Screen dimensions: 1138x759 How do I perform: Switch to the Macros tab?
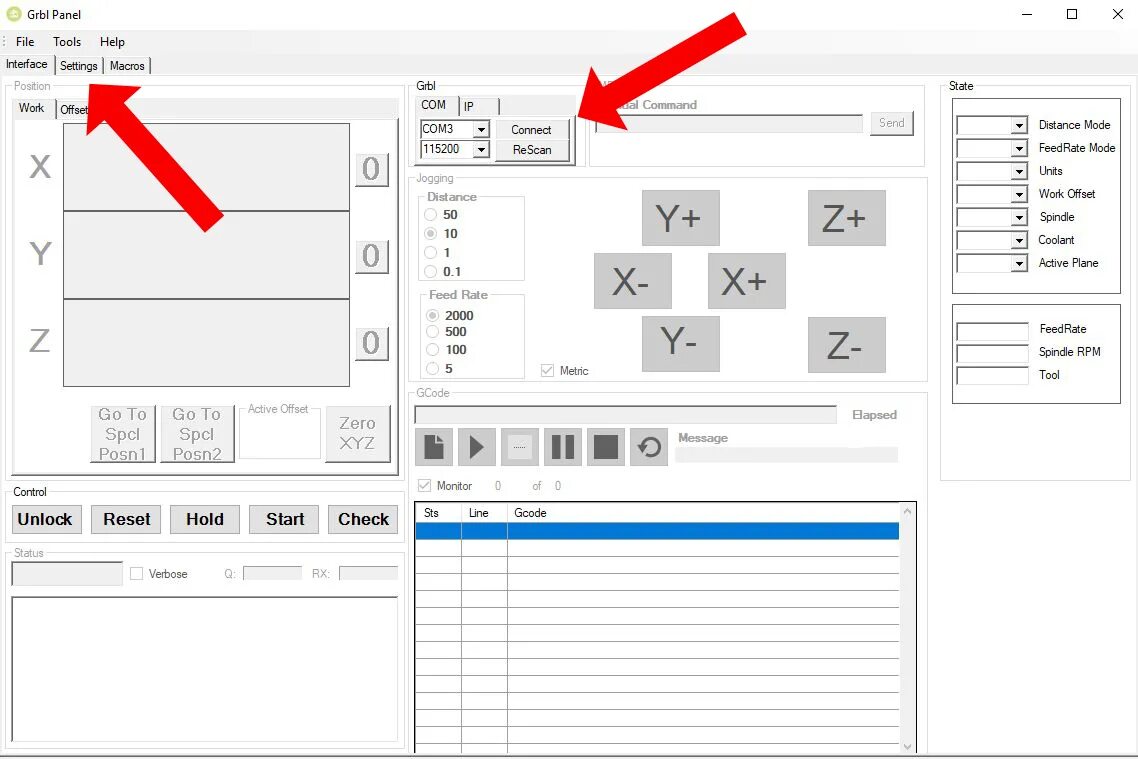point(127,66)
